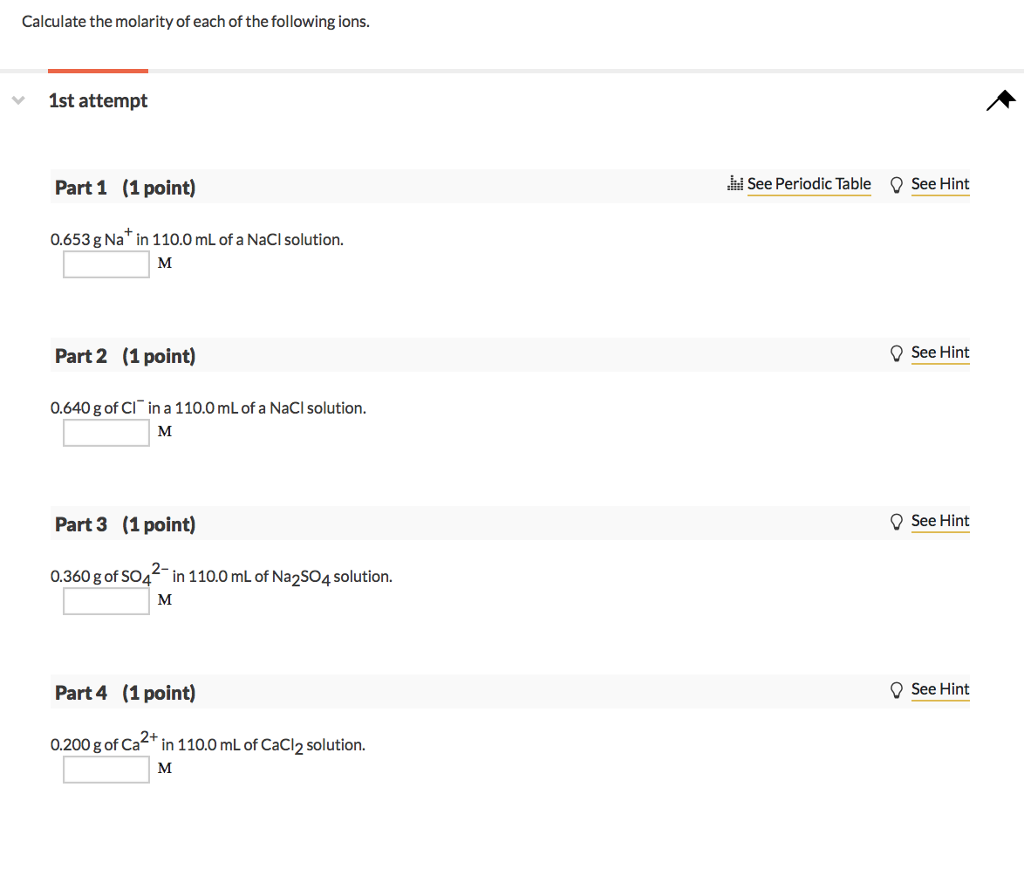Click the orange progress bar near the top
This screenshot has height=883, width=1024.
click(97, 70)
